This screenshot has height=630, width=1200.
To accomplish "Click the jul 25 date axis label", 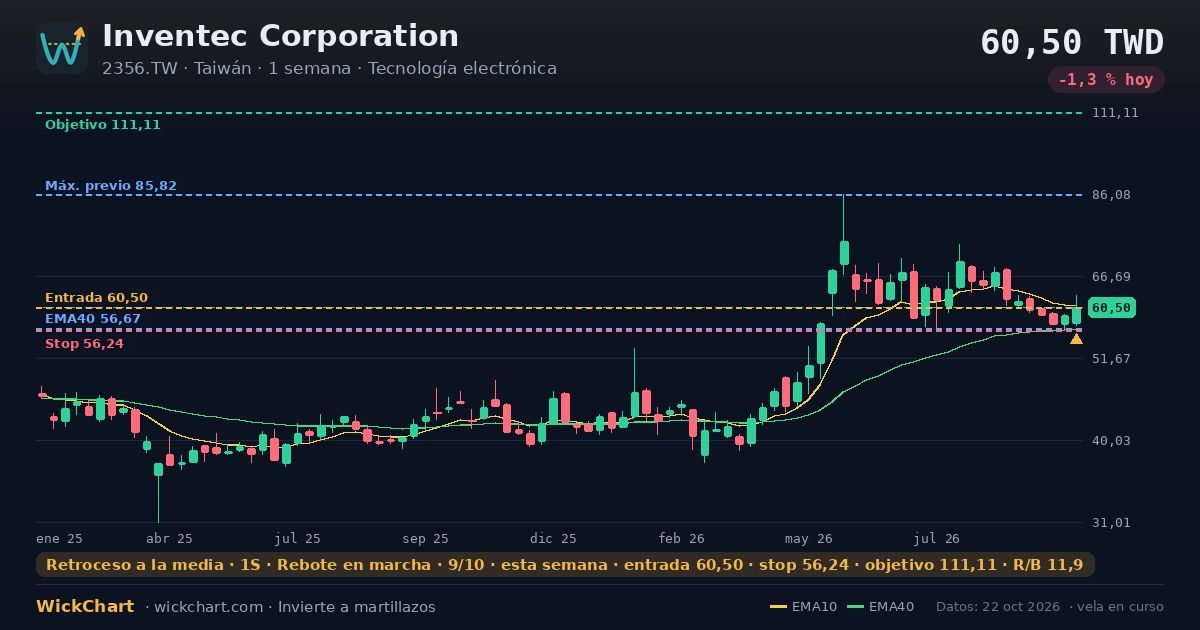I will pyautogui.click(x=298, y=538).
